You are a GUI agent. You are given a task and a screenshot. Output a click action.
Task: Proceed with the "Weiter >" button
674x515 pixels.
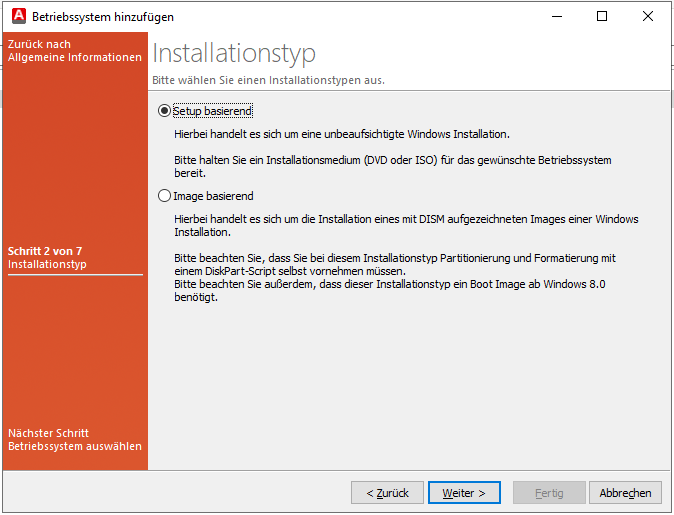(464, 493)
